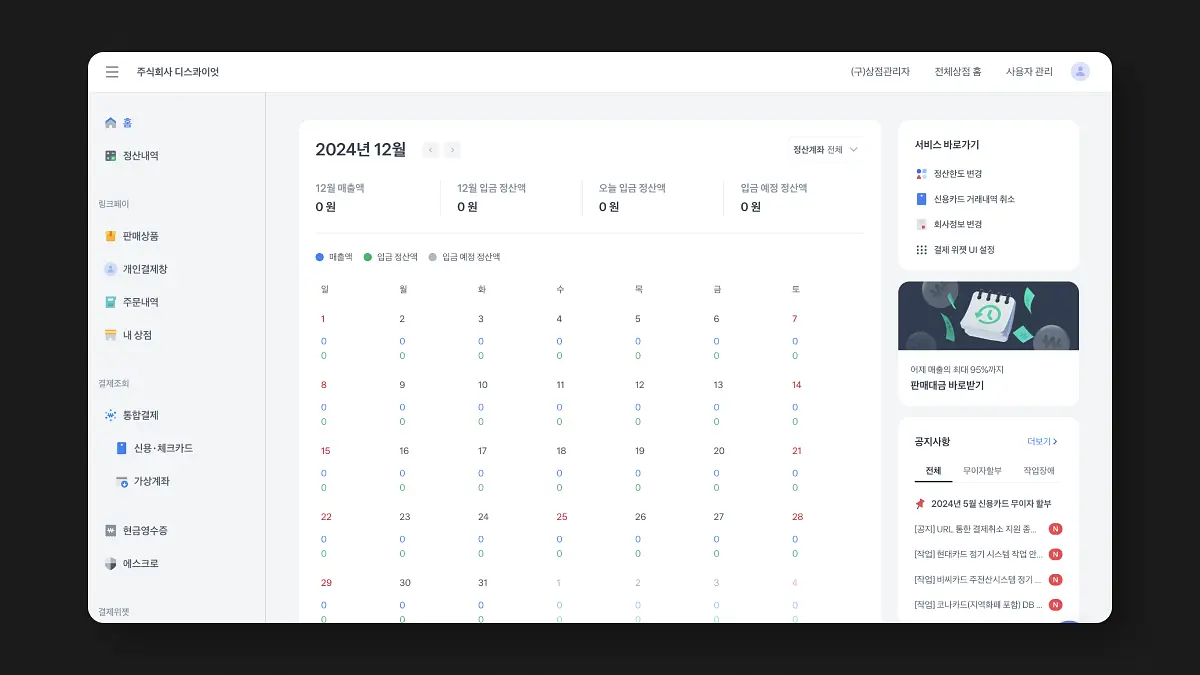
Task: Switch to the 무이자할부 notice tab
Action: [x=982, y=471]
